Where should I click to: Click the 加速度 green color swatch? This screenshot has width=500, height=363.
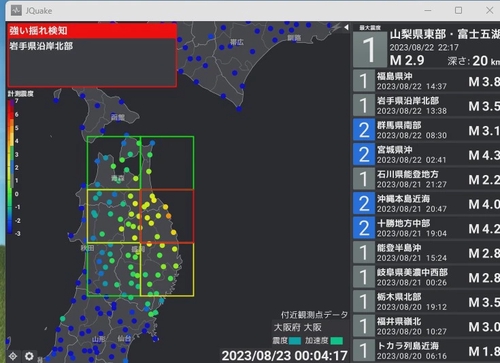336,341
